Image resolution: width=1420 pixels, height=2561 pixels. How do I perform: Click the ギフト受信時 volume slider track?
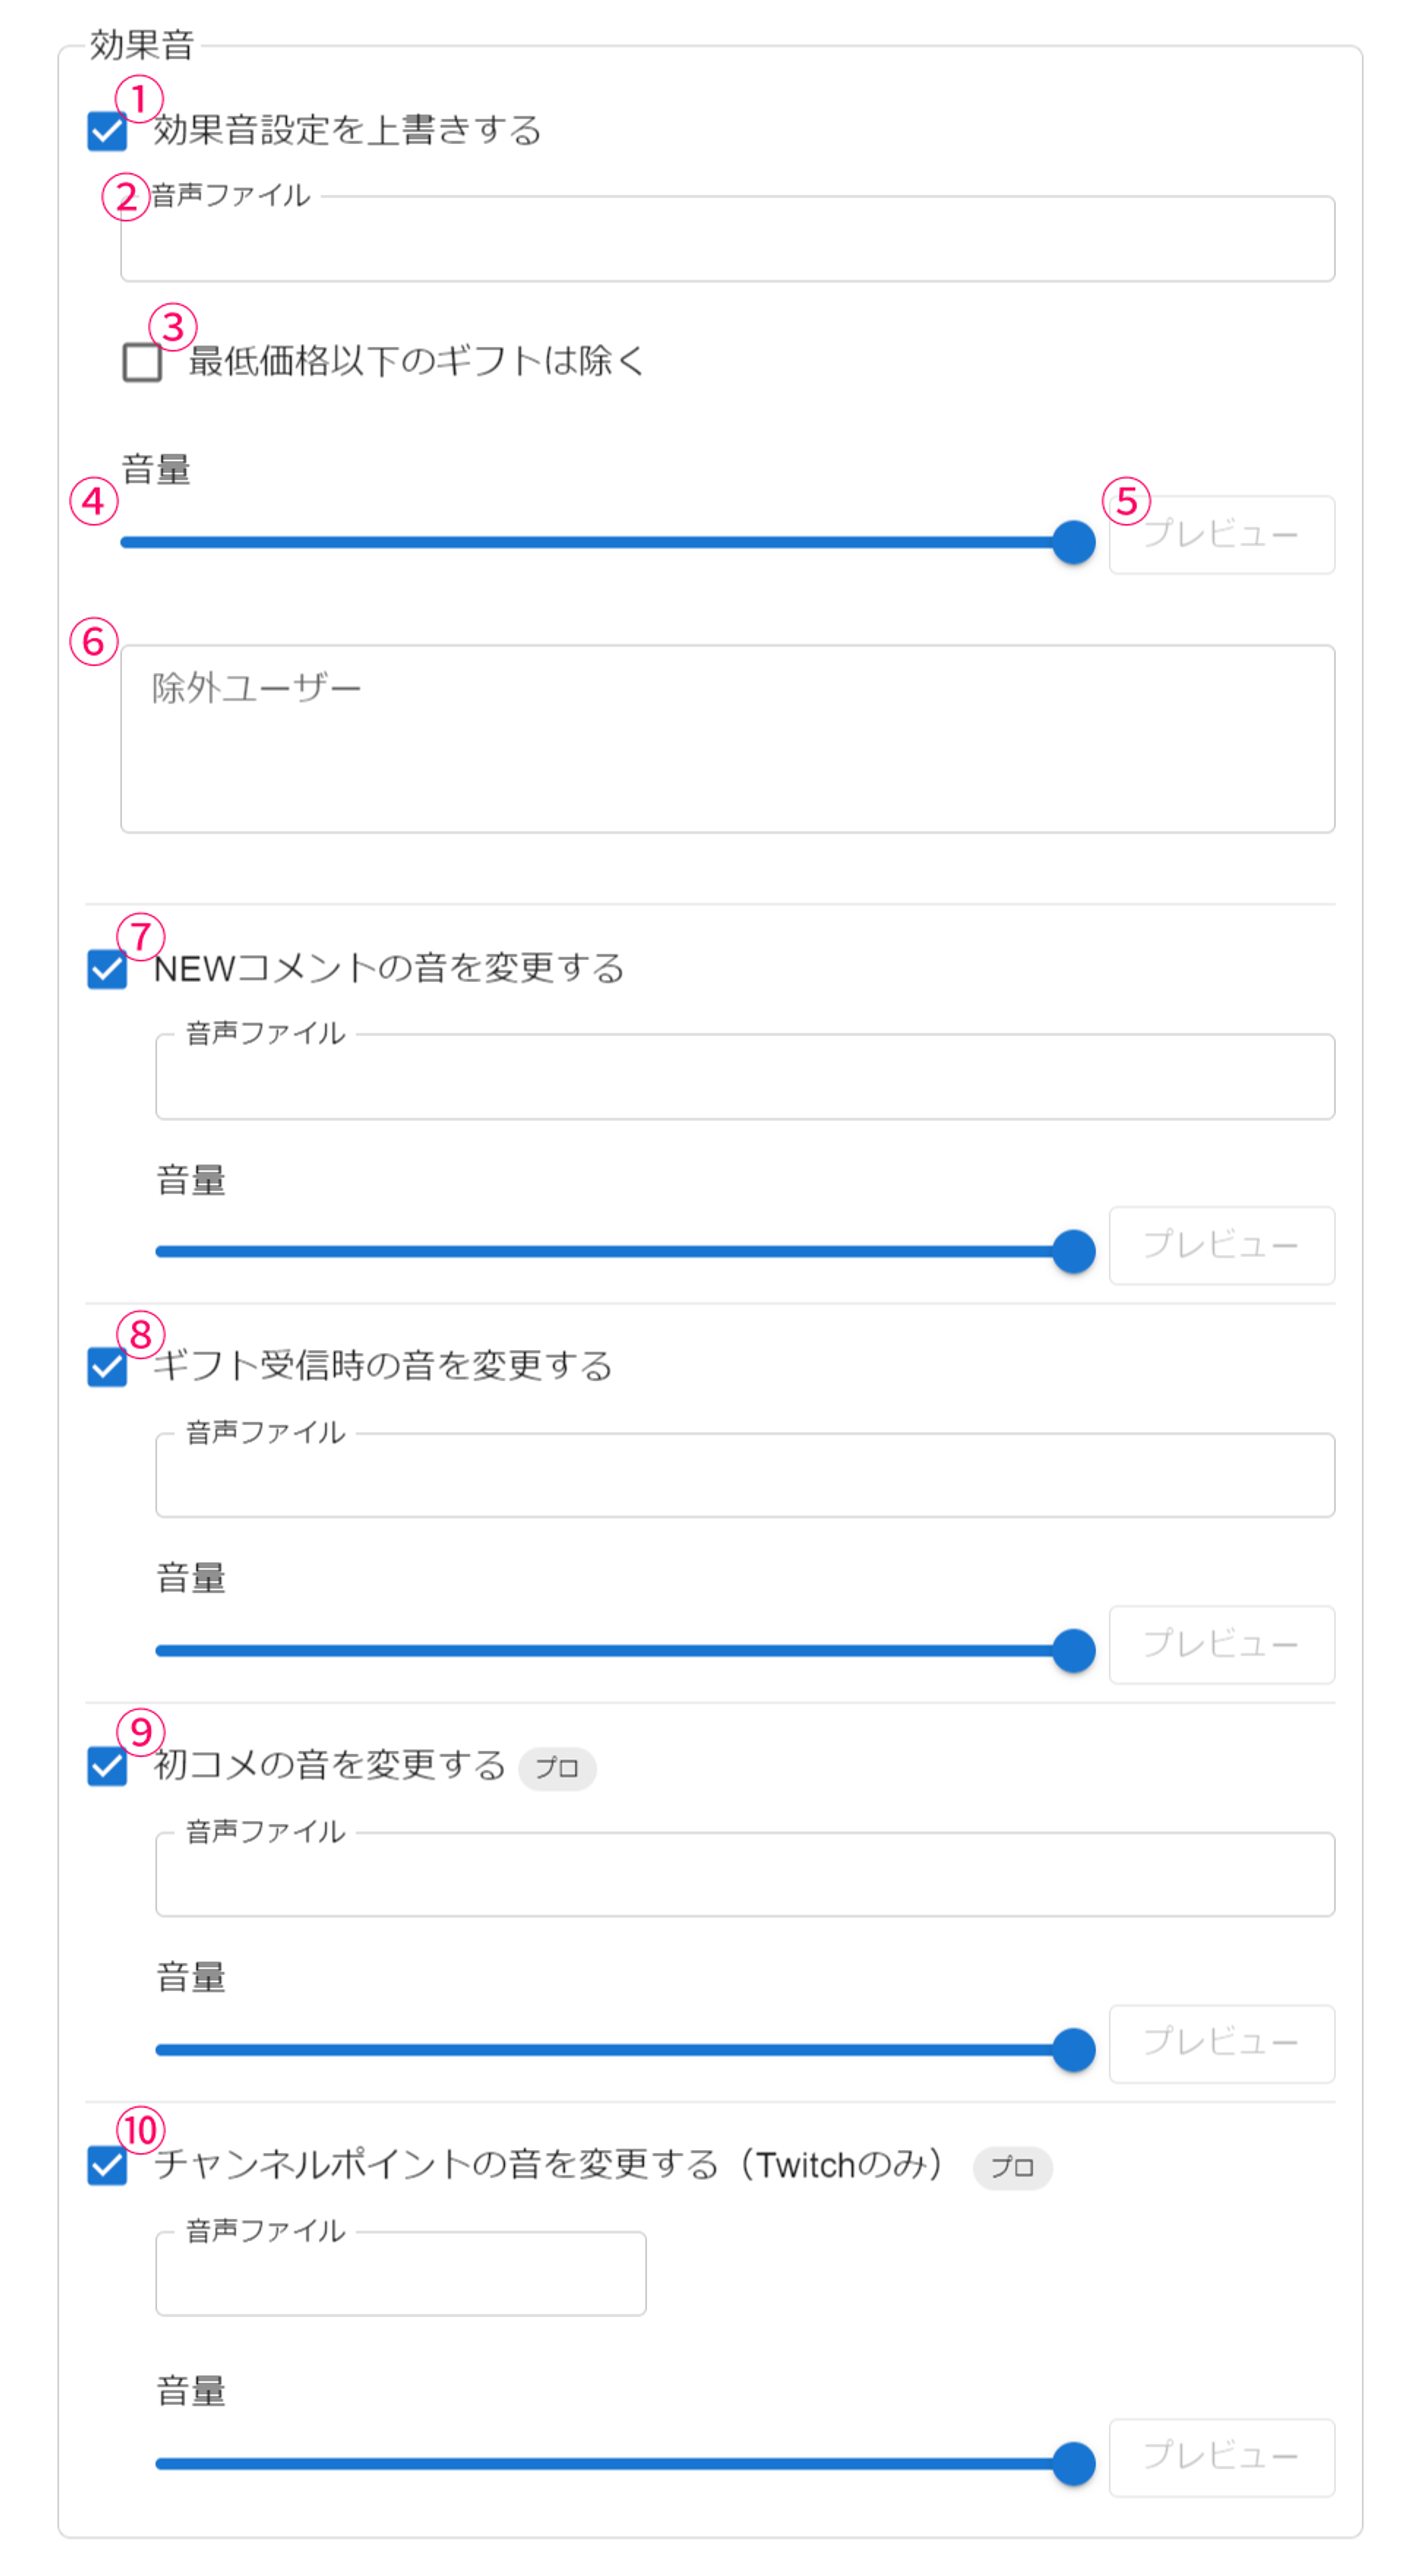point(600,1650)
